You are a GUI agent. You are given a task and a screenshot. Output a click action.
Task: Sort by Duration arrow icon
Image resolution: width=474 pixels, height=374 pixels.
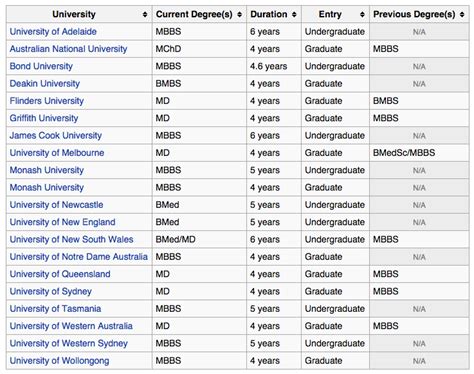[294, 15]
